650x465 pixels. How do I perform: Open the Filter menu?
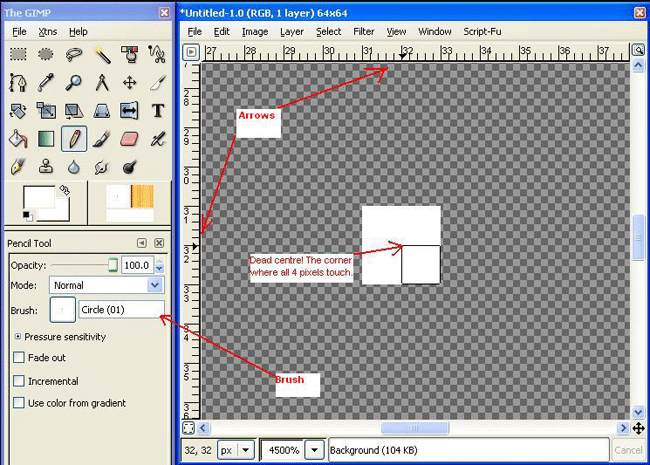click(364, 31)
